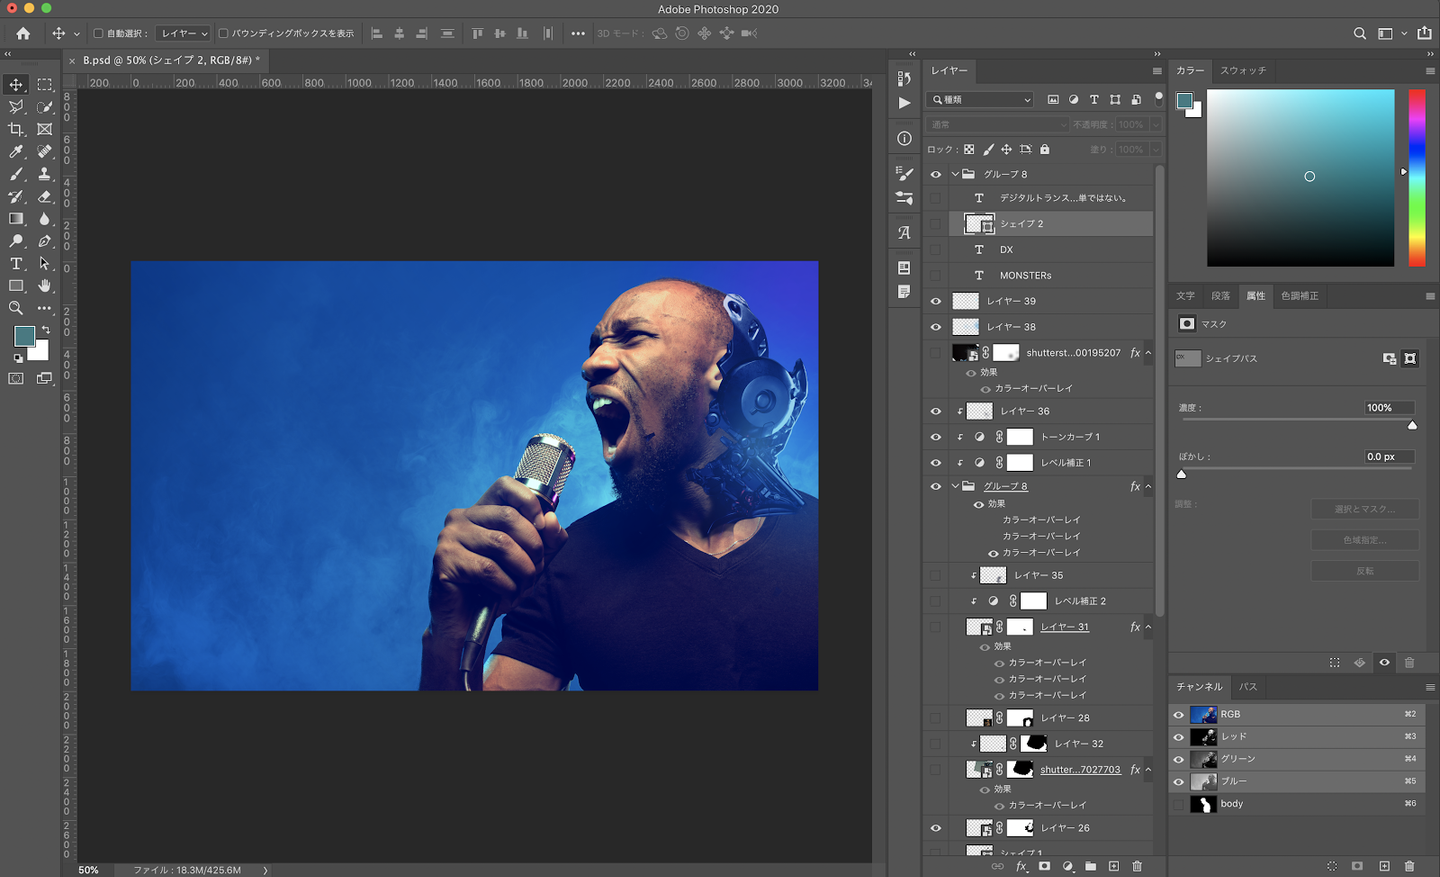
Task: Select the body channel thumbnail
Action: 1203,804
